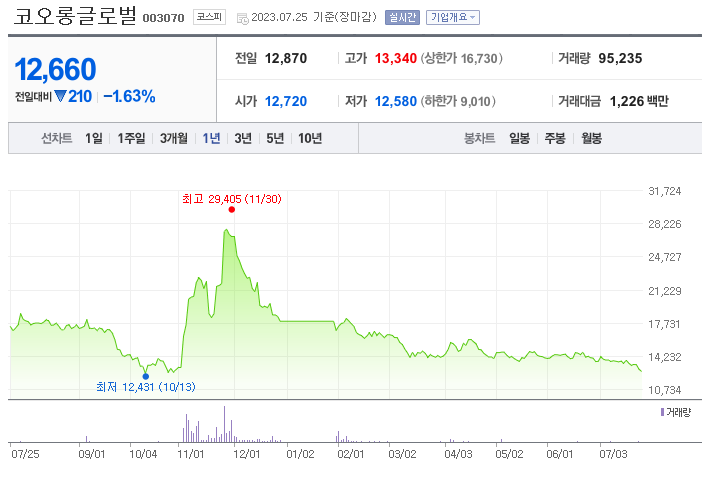Click the 거래대금 value 1,226 백만
Screen dimensions: 702x481
pyautogui.click(x=639, y=101)
